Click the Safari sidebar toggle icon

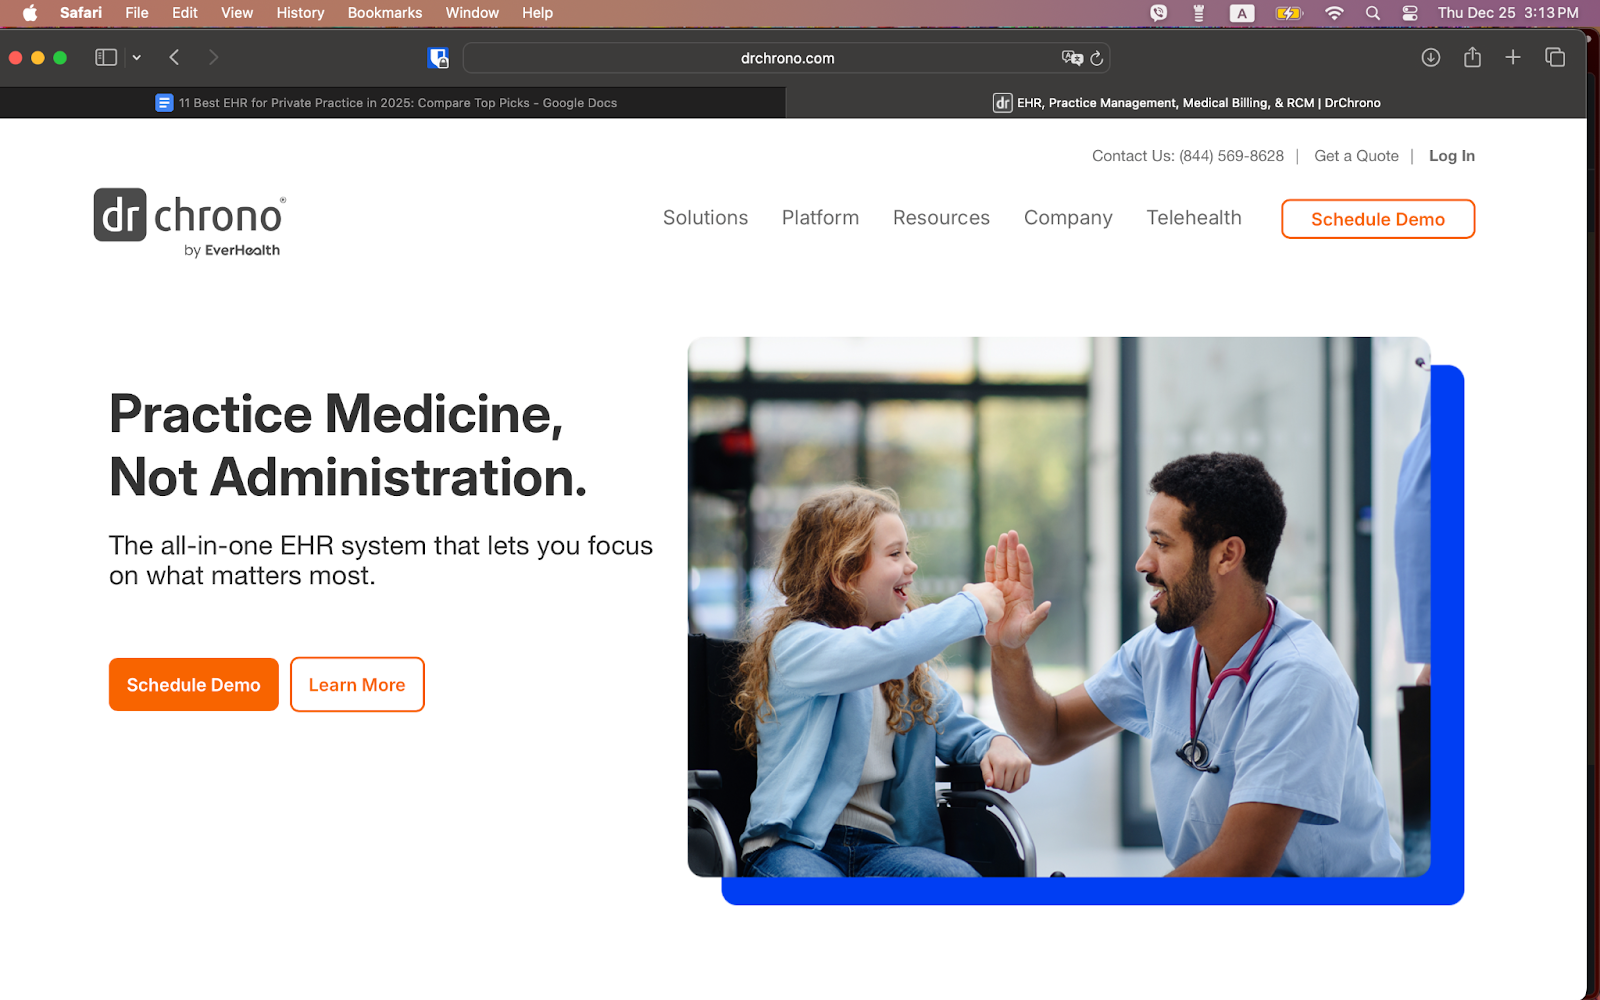pos(106,58)
